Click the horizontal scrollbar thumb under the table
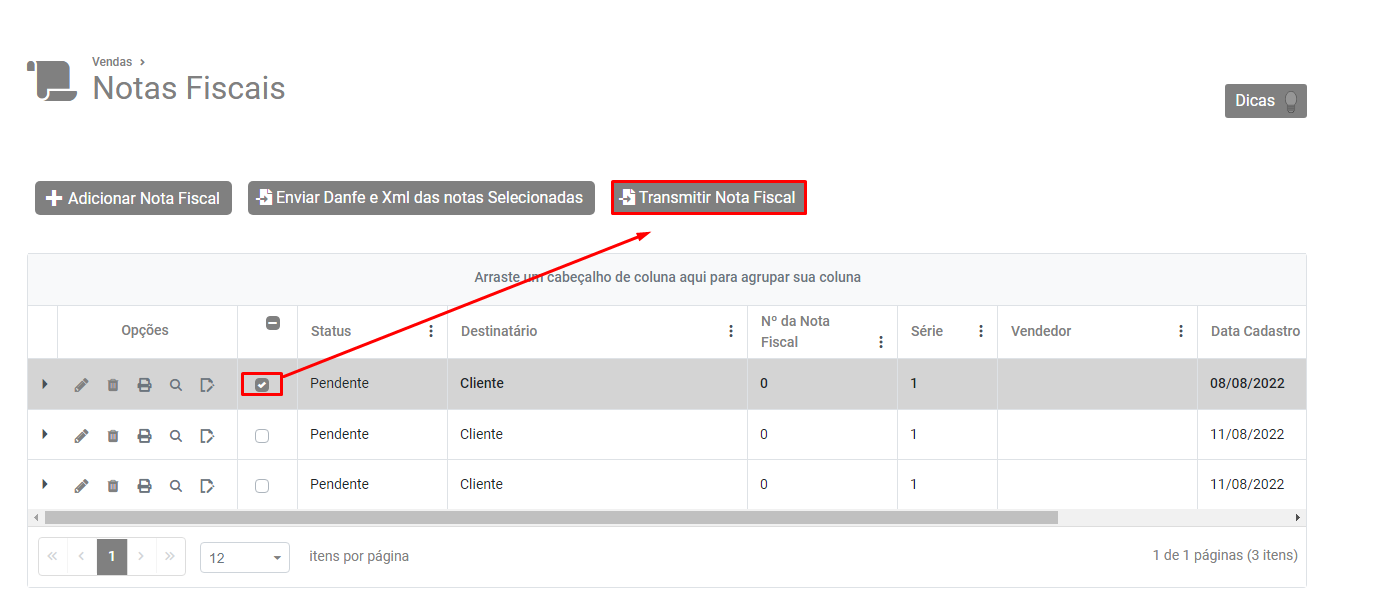This screenshot has height=595, width=1388. point(551,518)
